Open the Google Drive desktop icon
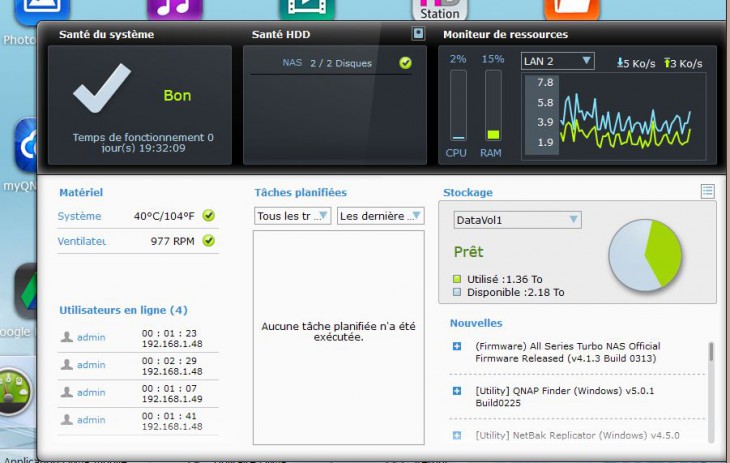The width and height of the screenshot is (730, 463). click(26, 291)
